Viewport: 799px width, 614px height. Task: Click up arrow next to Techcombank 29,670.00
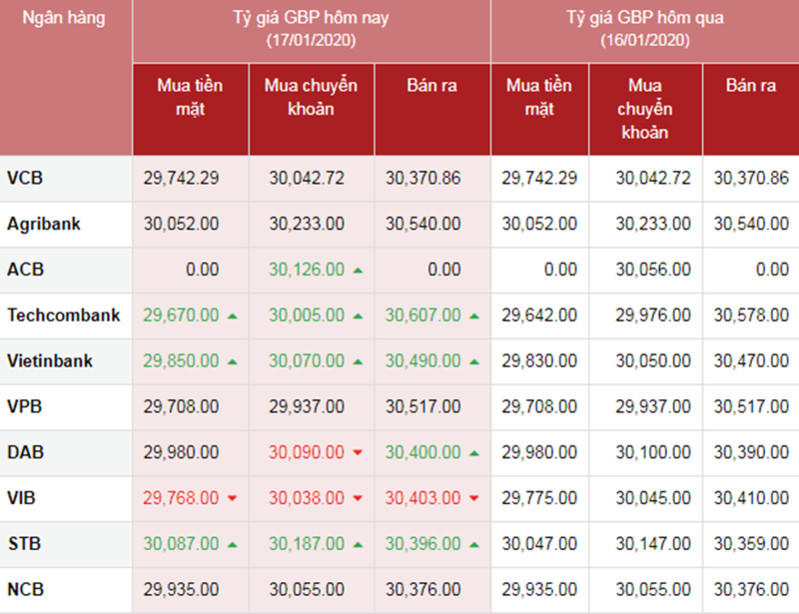tap(232, 316)
